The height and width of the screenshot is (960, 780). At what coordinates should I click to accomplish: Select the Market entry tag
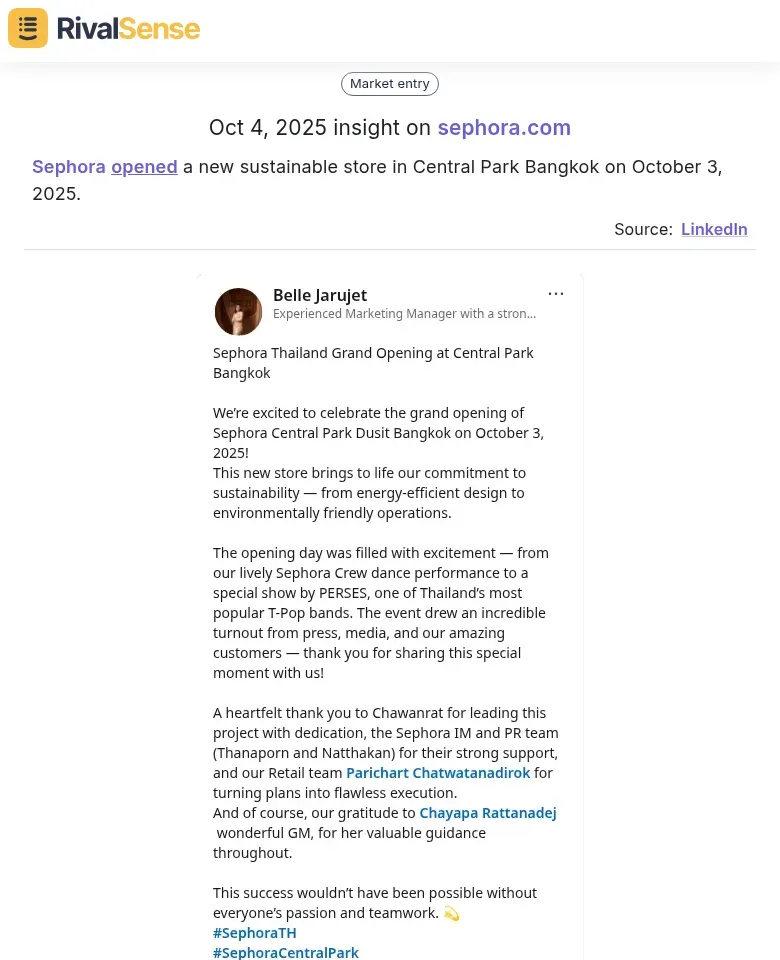390,84
